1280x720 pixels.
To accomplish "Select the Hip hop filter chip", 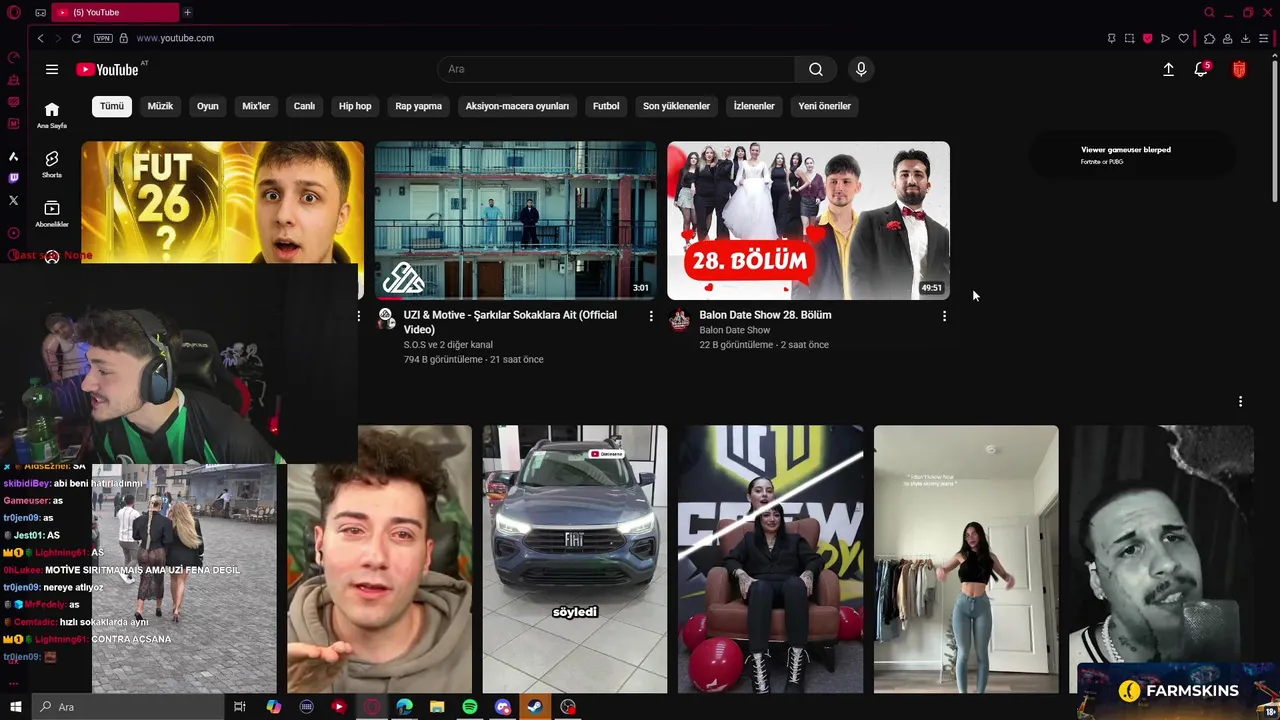I will click(x=355, y=106).
